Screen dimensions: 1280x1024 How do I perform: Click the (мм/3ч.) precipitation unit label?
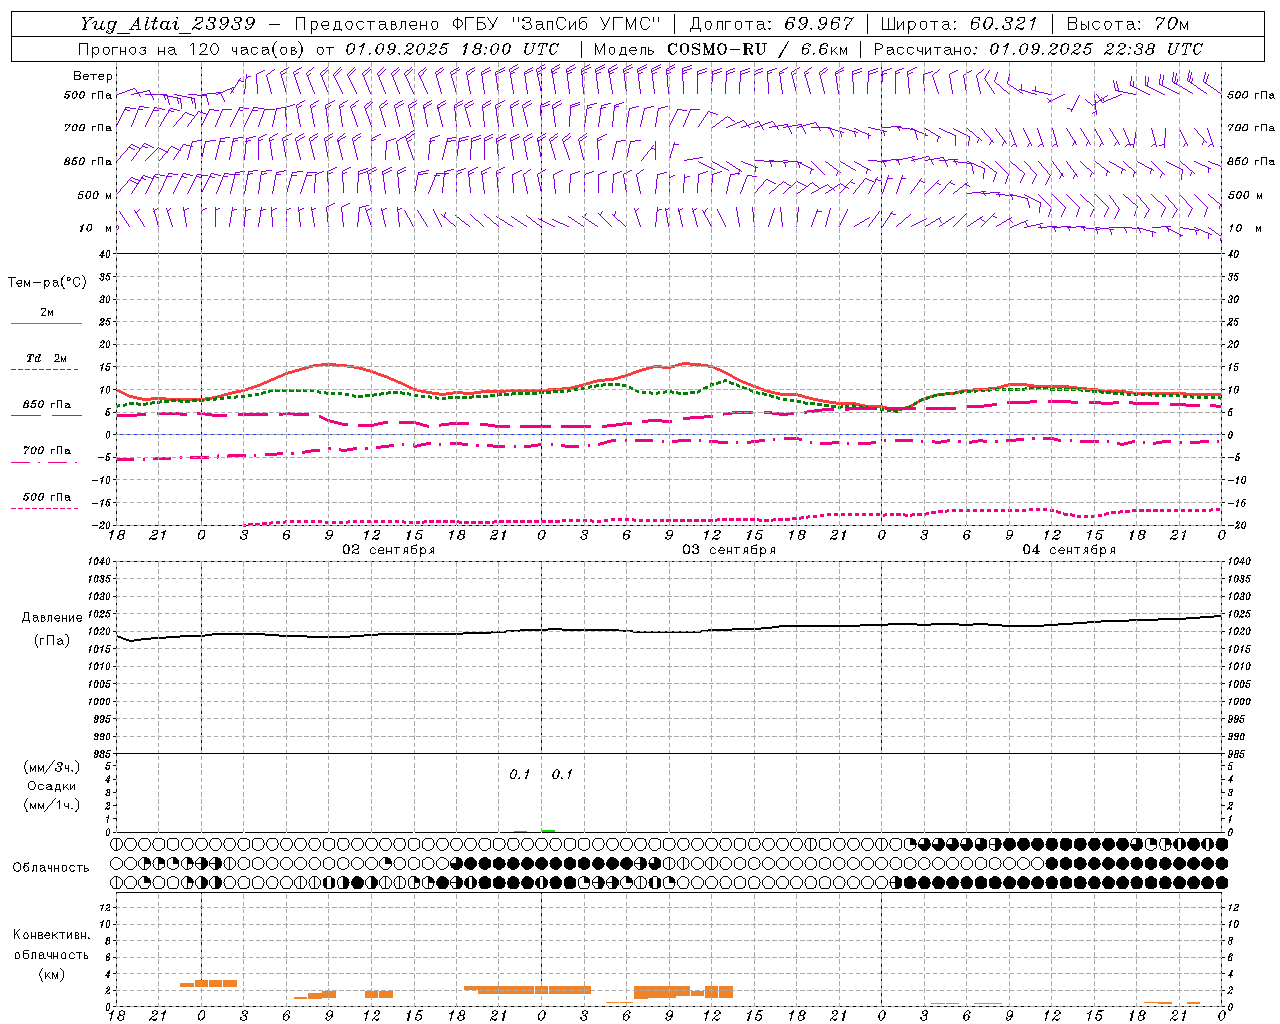coord(51,768)
